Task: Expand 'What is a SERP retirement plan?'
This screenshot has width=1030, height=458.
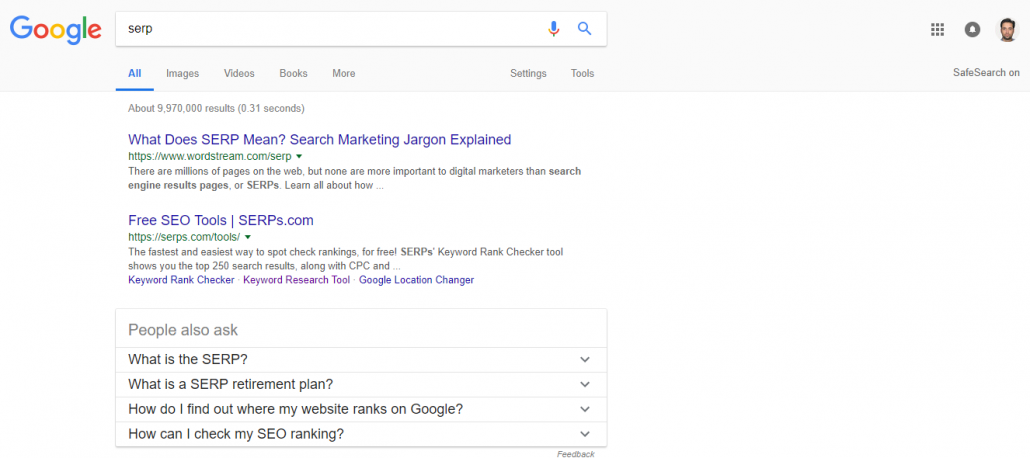Action: (585, 384)
